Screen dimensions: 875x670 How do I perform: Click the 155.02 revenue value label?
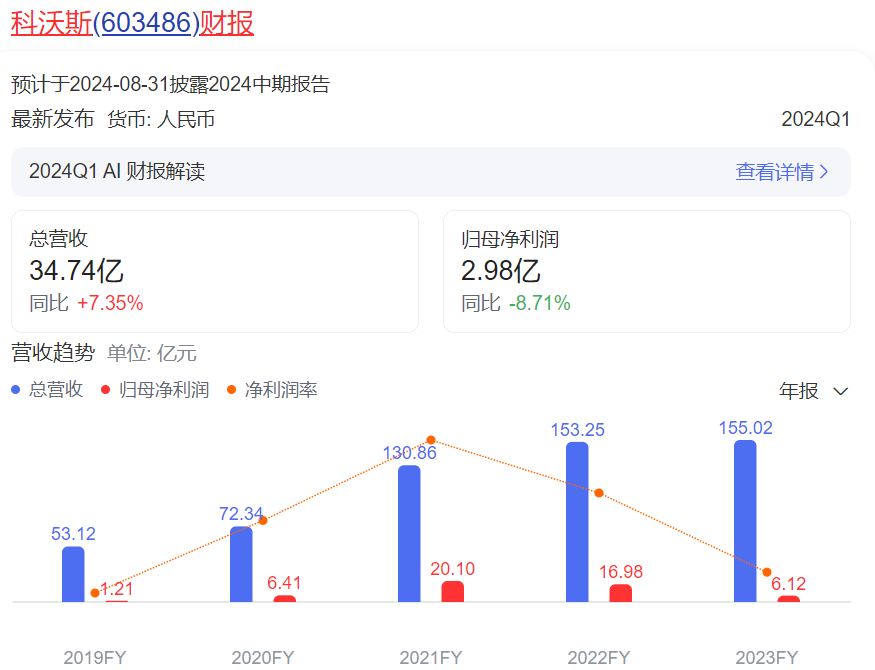pyautogui.click(x=746, y=428)
